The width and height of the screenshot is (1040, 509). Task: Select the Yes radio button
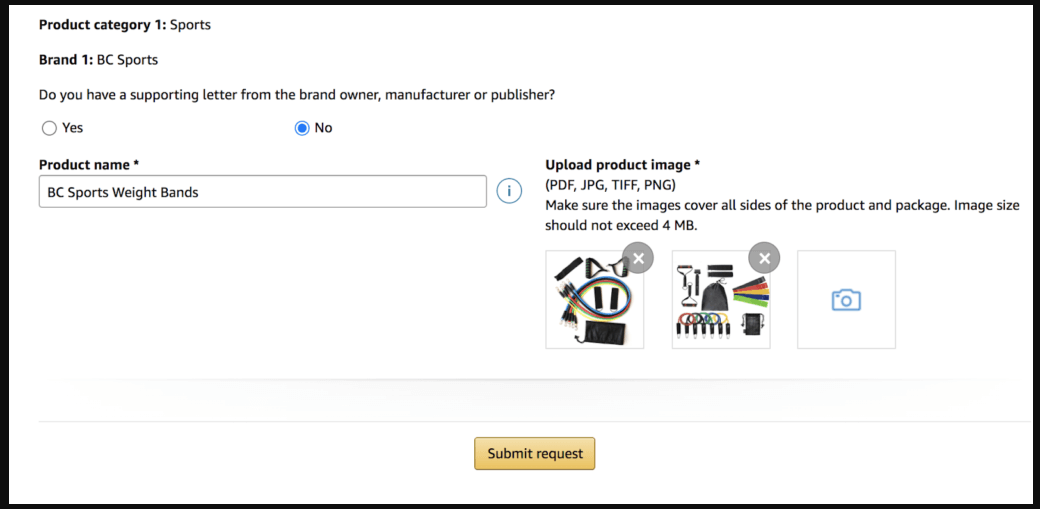point(48,128)
